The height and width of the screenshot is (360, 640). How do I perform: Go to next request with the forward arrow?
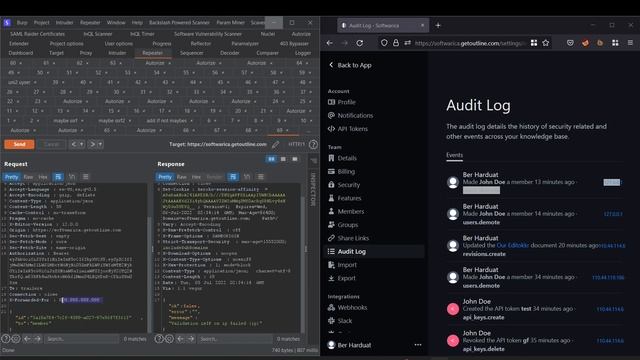point(92,144)
